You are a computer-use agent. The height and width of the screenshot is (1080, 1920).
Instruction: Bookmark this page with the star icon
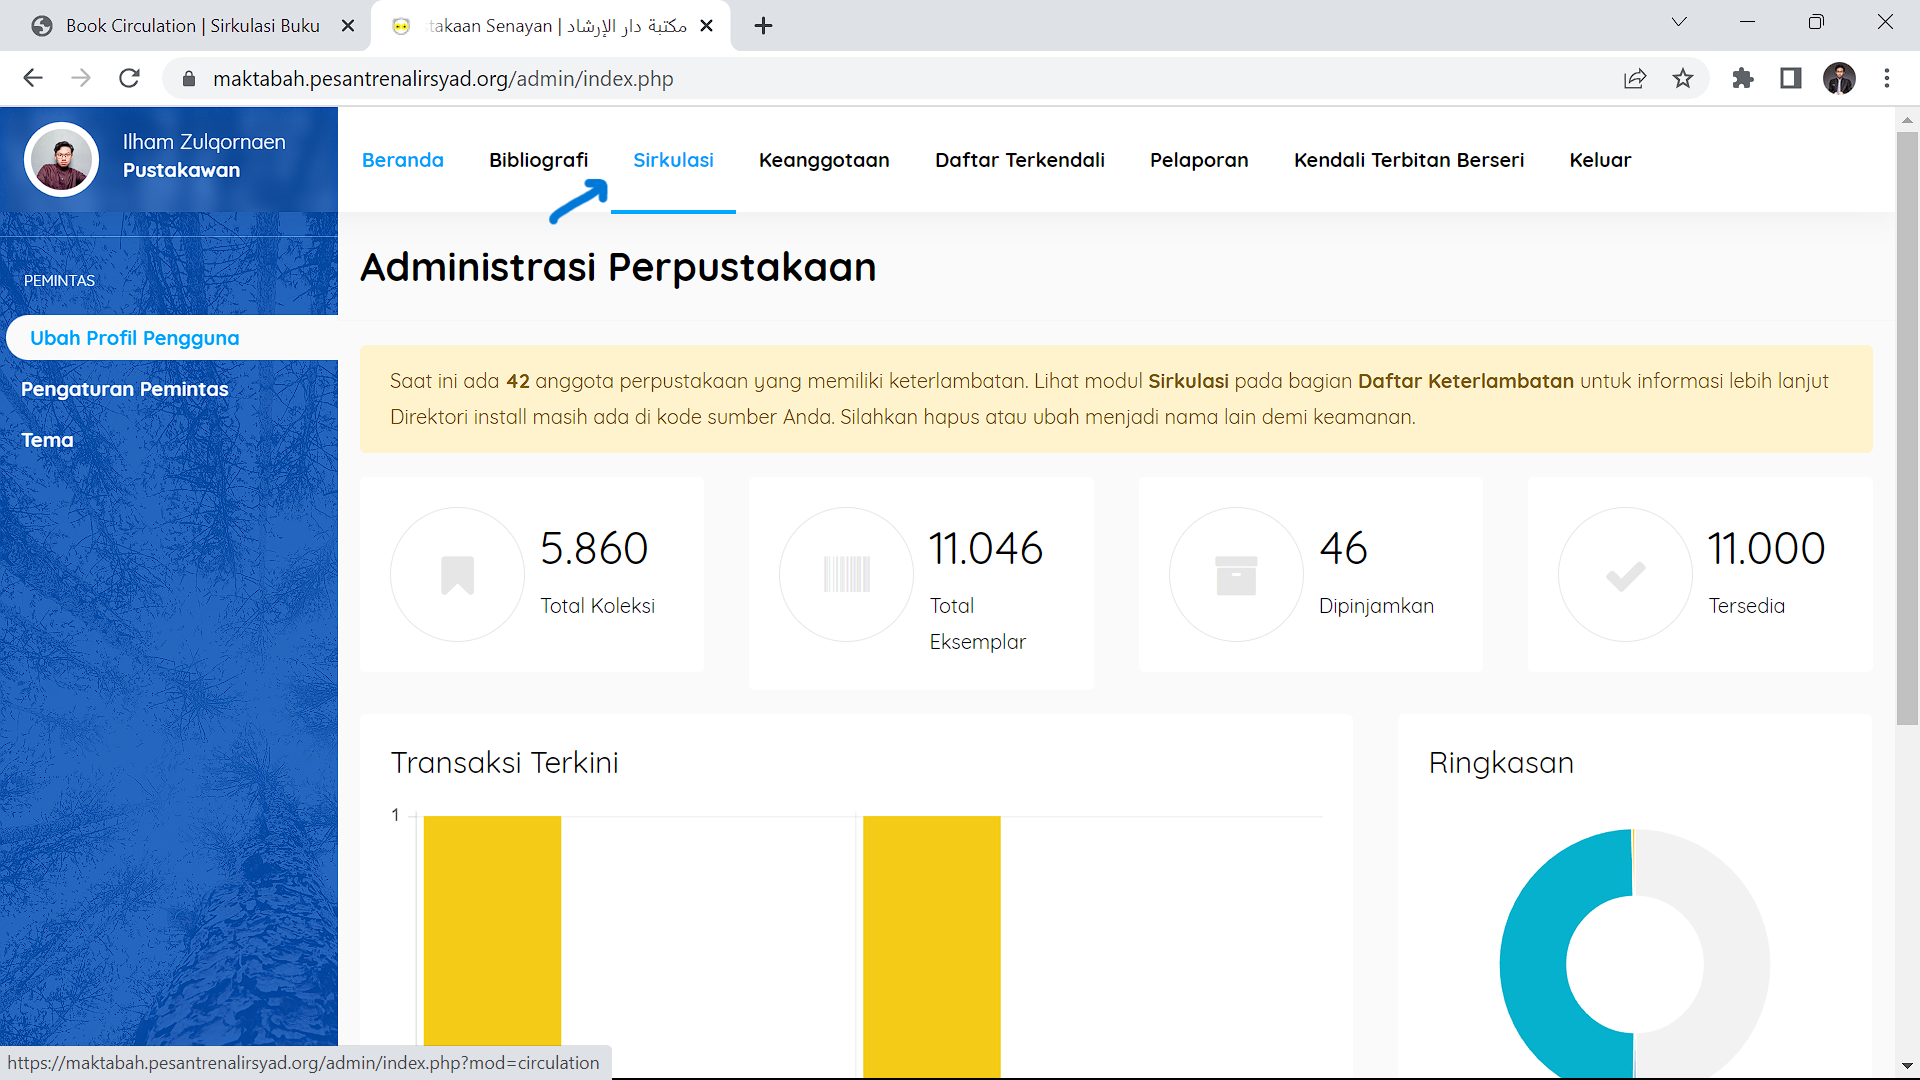1683,78
